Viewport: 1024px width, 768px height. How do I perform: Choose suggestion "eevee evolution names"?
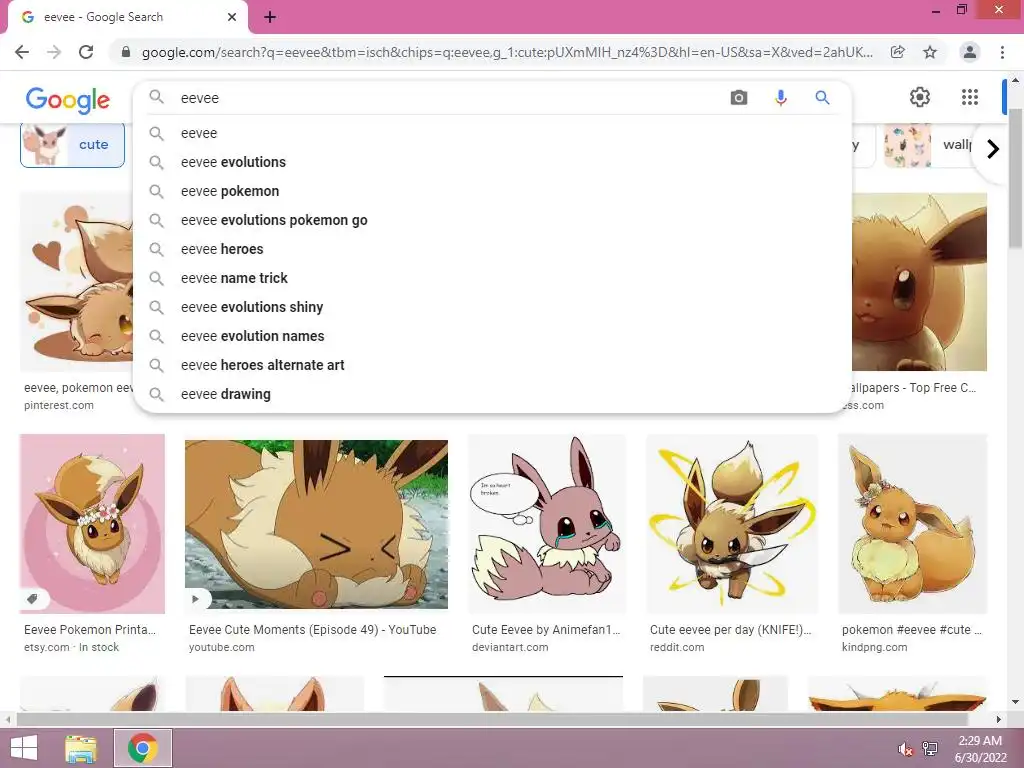pyautogui.click(x=492, y=336)
